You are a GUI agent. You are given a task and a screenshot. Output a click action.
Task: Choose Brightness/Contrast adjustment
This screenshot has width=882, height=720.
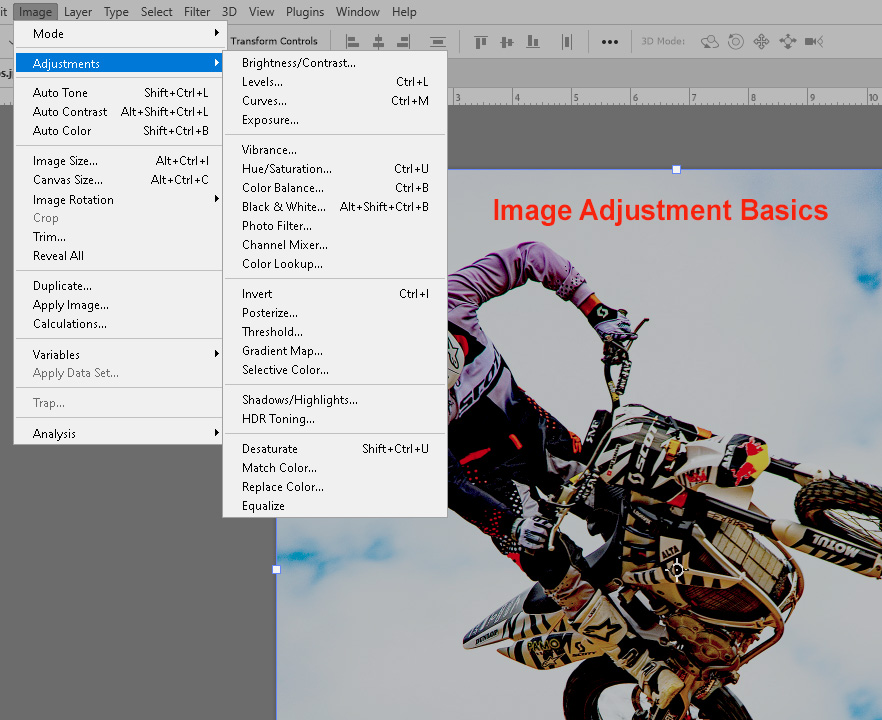(x=298, y=63)
